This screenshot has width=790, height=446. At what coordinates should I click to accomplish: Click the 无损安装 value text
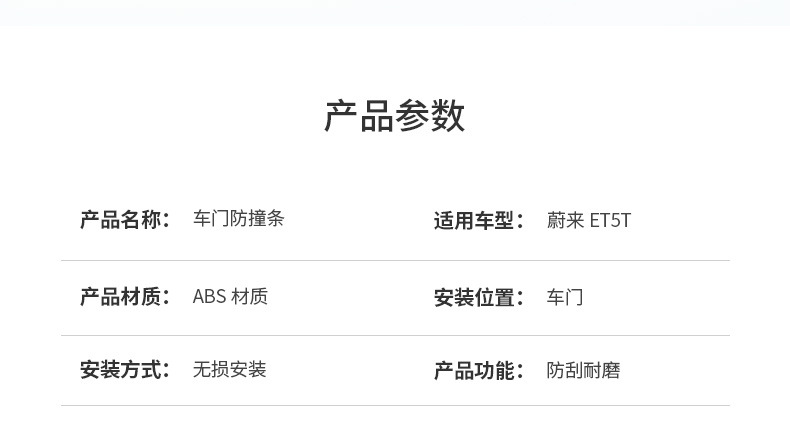point(229,370)
